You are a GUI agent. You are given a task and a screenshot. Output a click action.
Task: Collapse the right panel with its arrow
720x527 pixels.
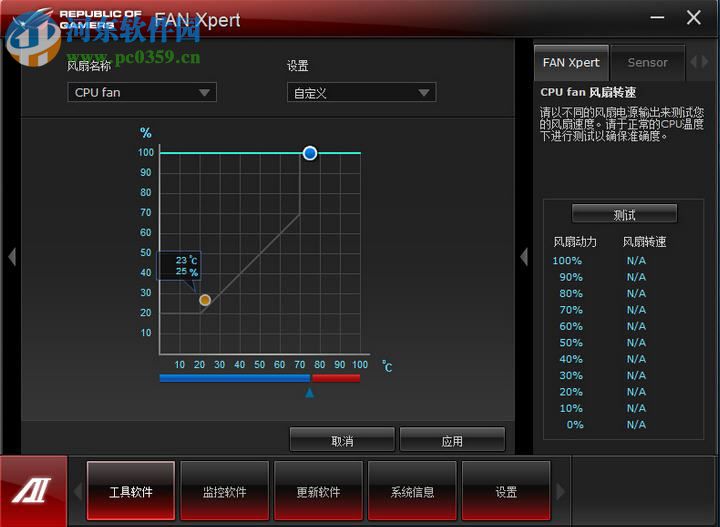click(524, 257)
